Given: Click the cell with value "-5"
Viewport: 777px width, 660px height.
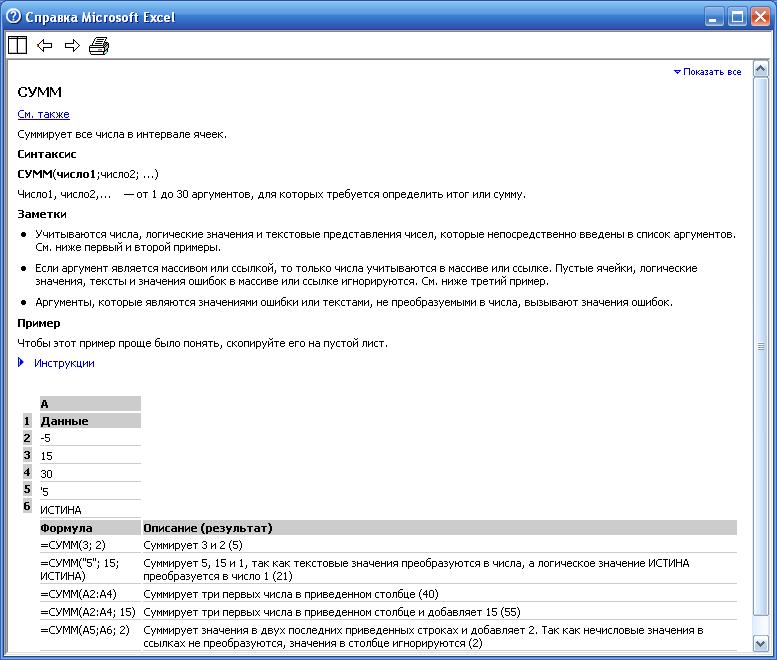Looking at the screenshot, I should (x=90, y=438).
